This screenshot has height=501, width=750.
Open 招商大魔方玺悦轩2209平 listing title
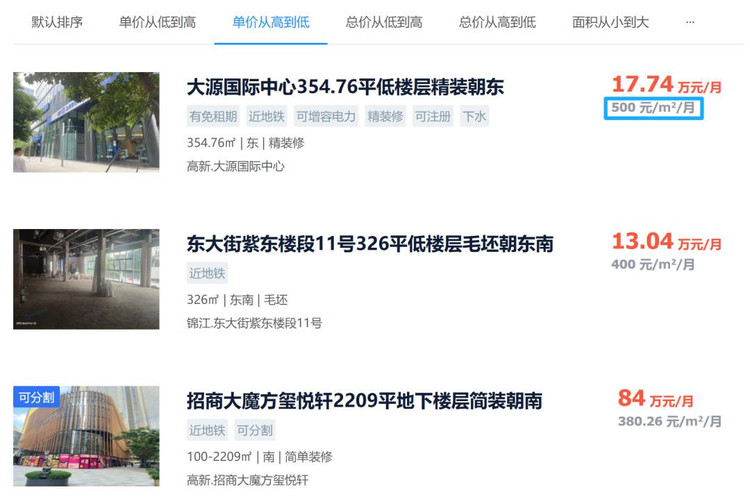tap(364, 401)
